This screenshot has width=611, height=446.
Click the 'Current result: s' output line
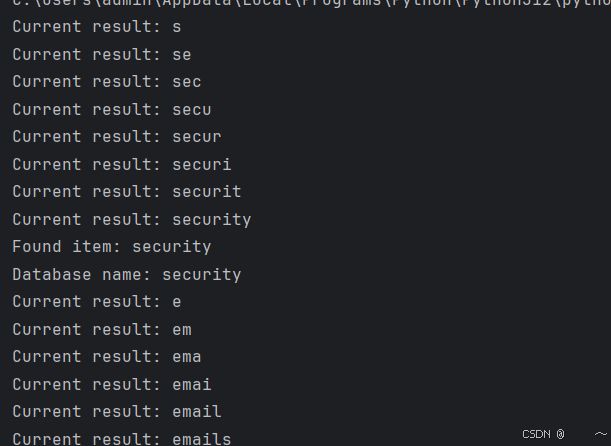click(97, 27)
